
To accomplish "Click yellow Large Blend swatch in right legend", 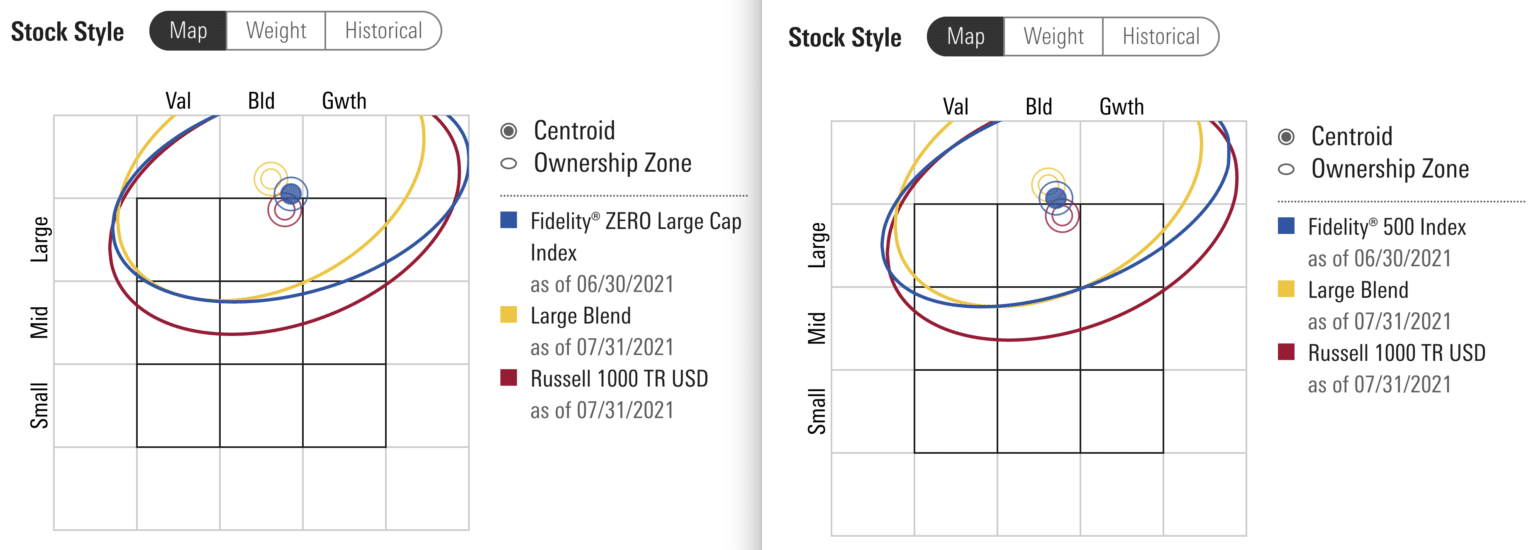I will pyautogui.click(x=1286, y=290).
